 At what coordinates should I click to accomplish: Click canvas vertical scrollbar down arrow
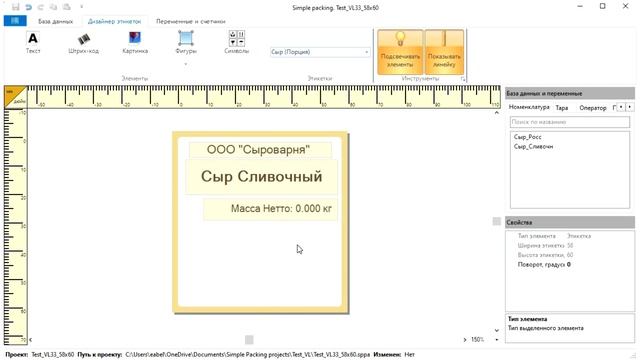(x=497, y=330)
